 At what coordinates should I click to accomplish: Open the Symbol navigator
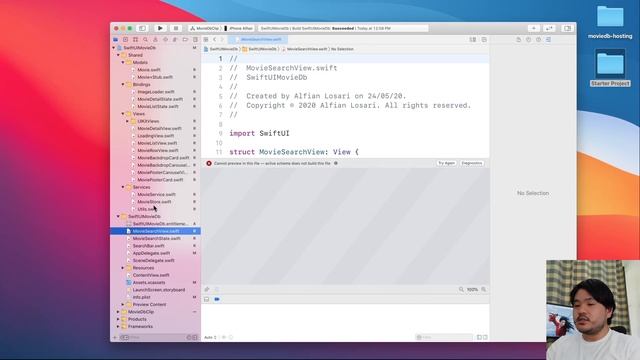tap(135, 40)
